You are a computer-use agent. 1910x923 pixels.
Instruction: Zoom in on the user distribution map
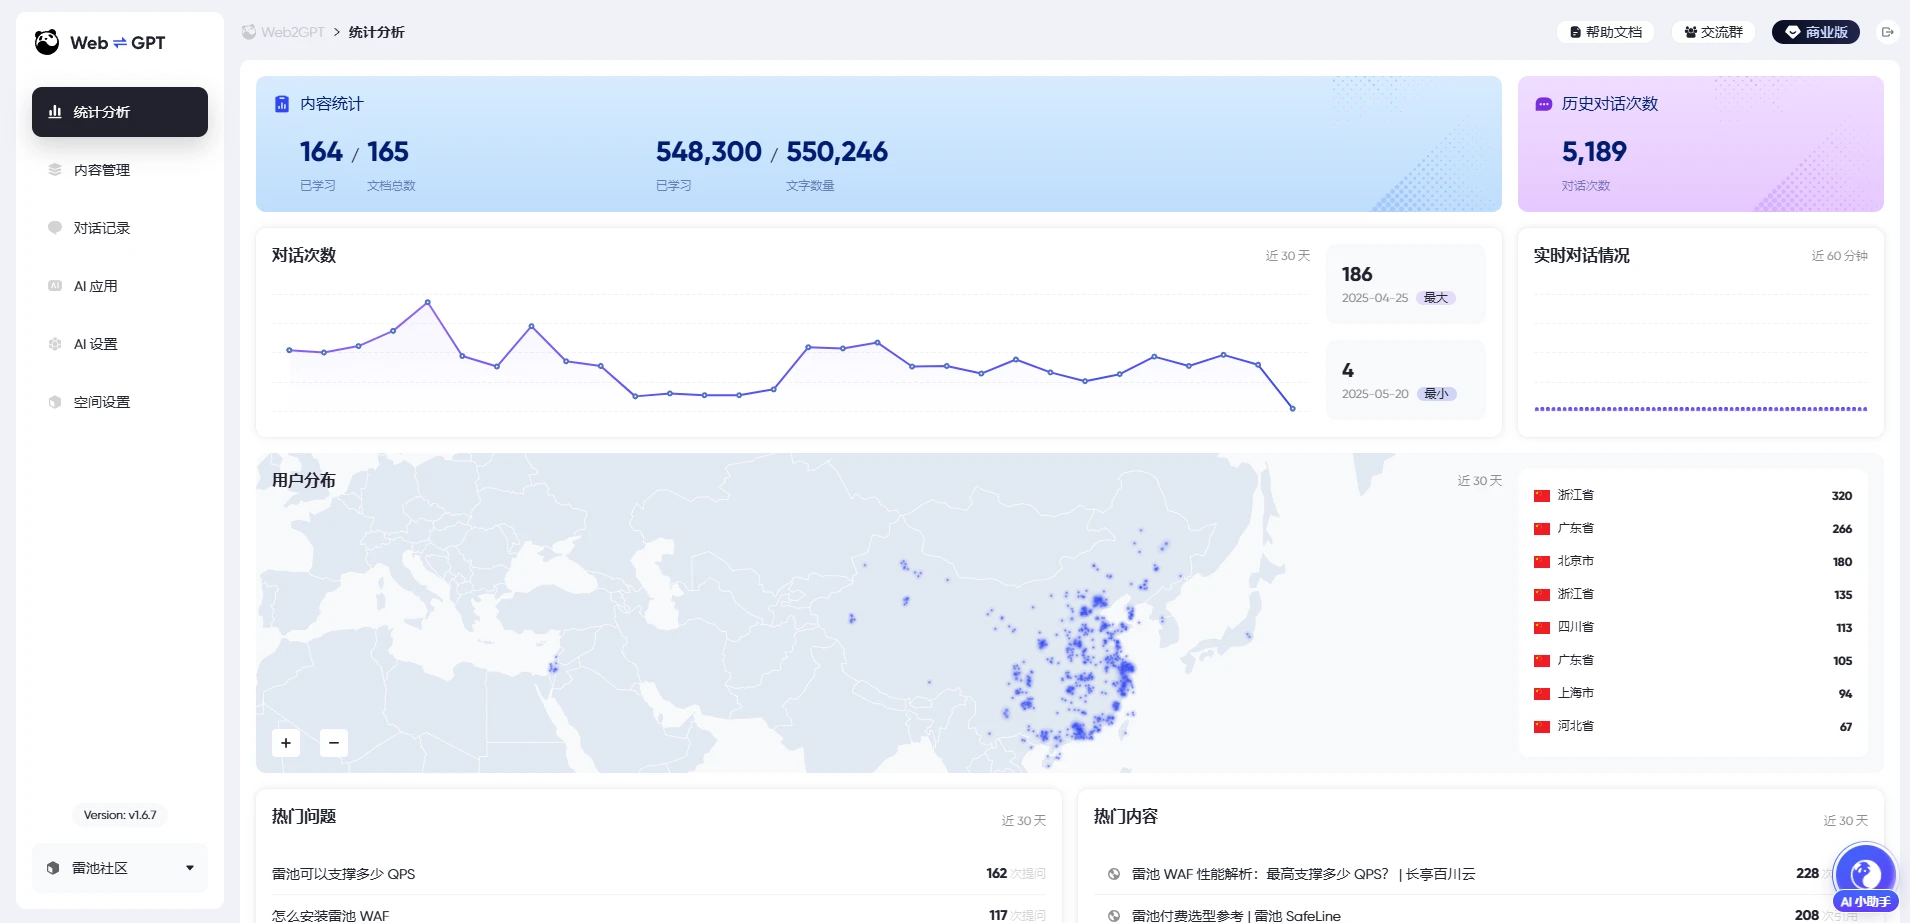286,743
